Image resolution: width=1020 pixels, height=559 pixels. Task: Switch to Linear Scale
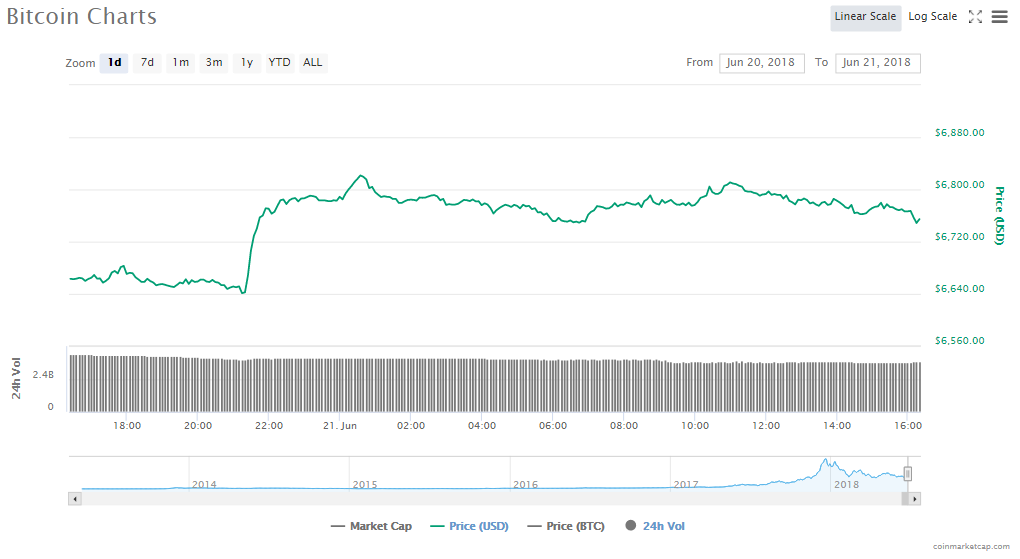(x=865, y=17)
